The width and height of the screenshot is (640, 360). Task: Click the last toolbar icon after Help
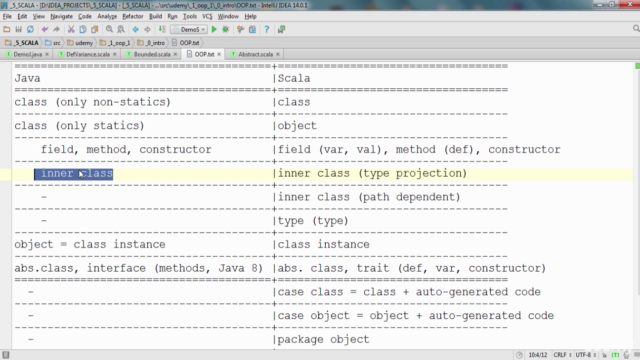pyautogui.click(x=281, y=29)
